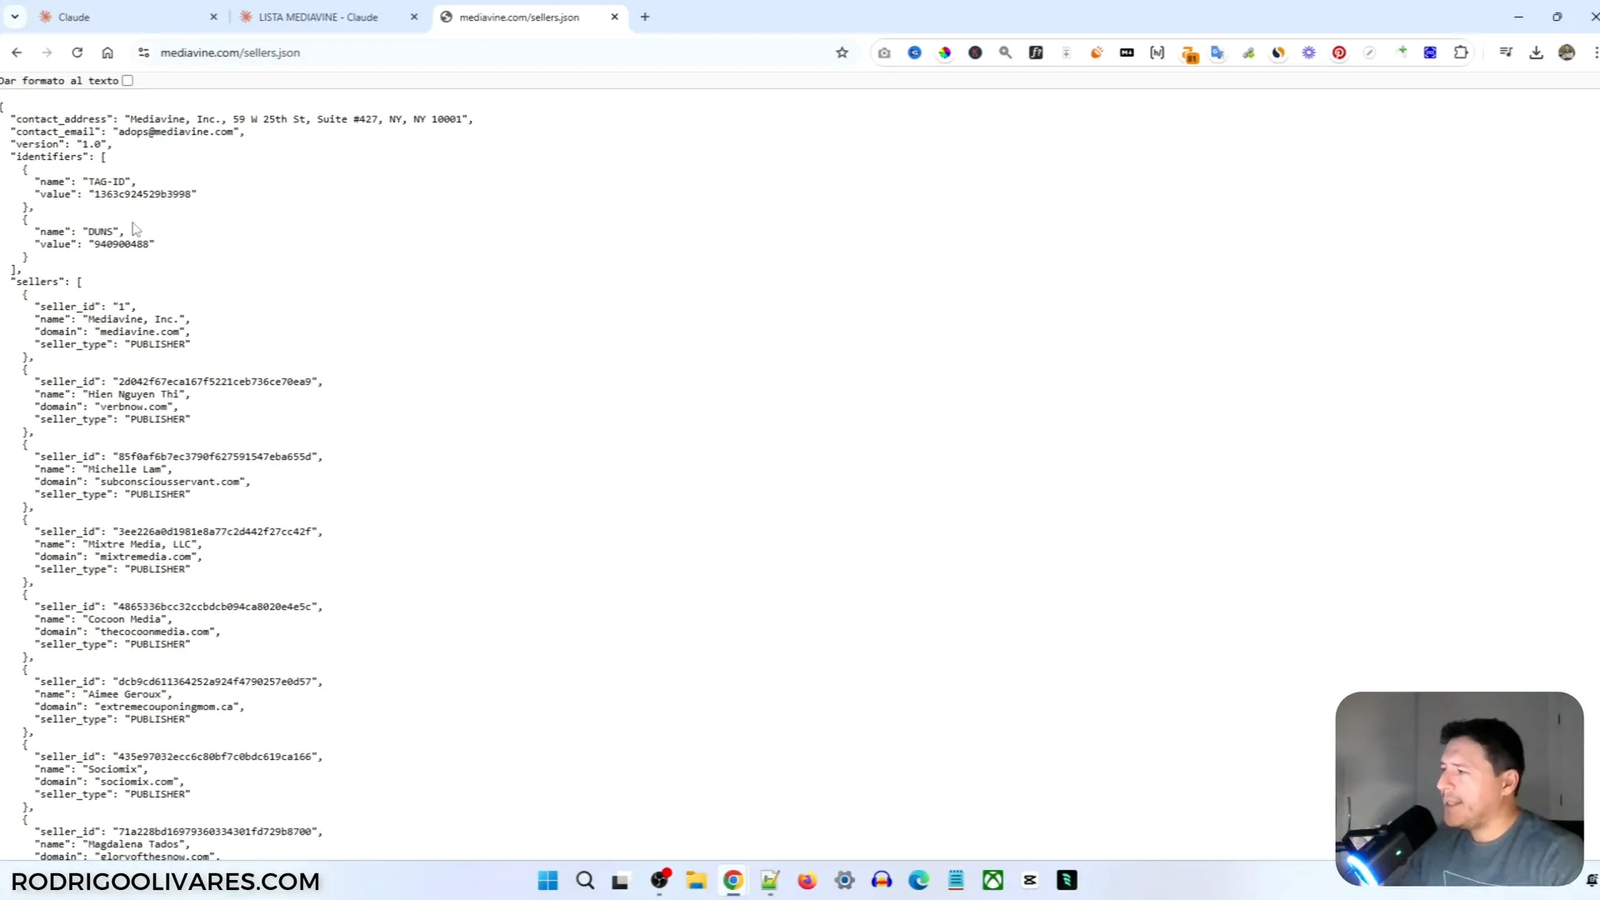Open the tab search dropdown arrow
The height and width of the screenshot is (900, 1600).
15,17
